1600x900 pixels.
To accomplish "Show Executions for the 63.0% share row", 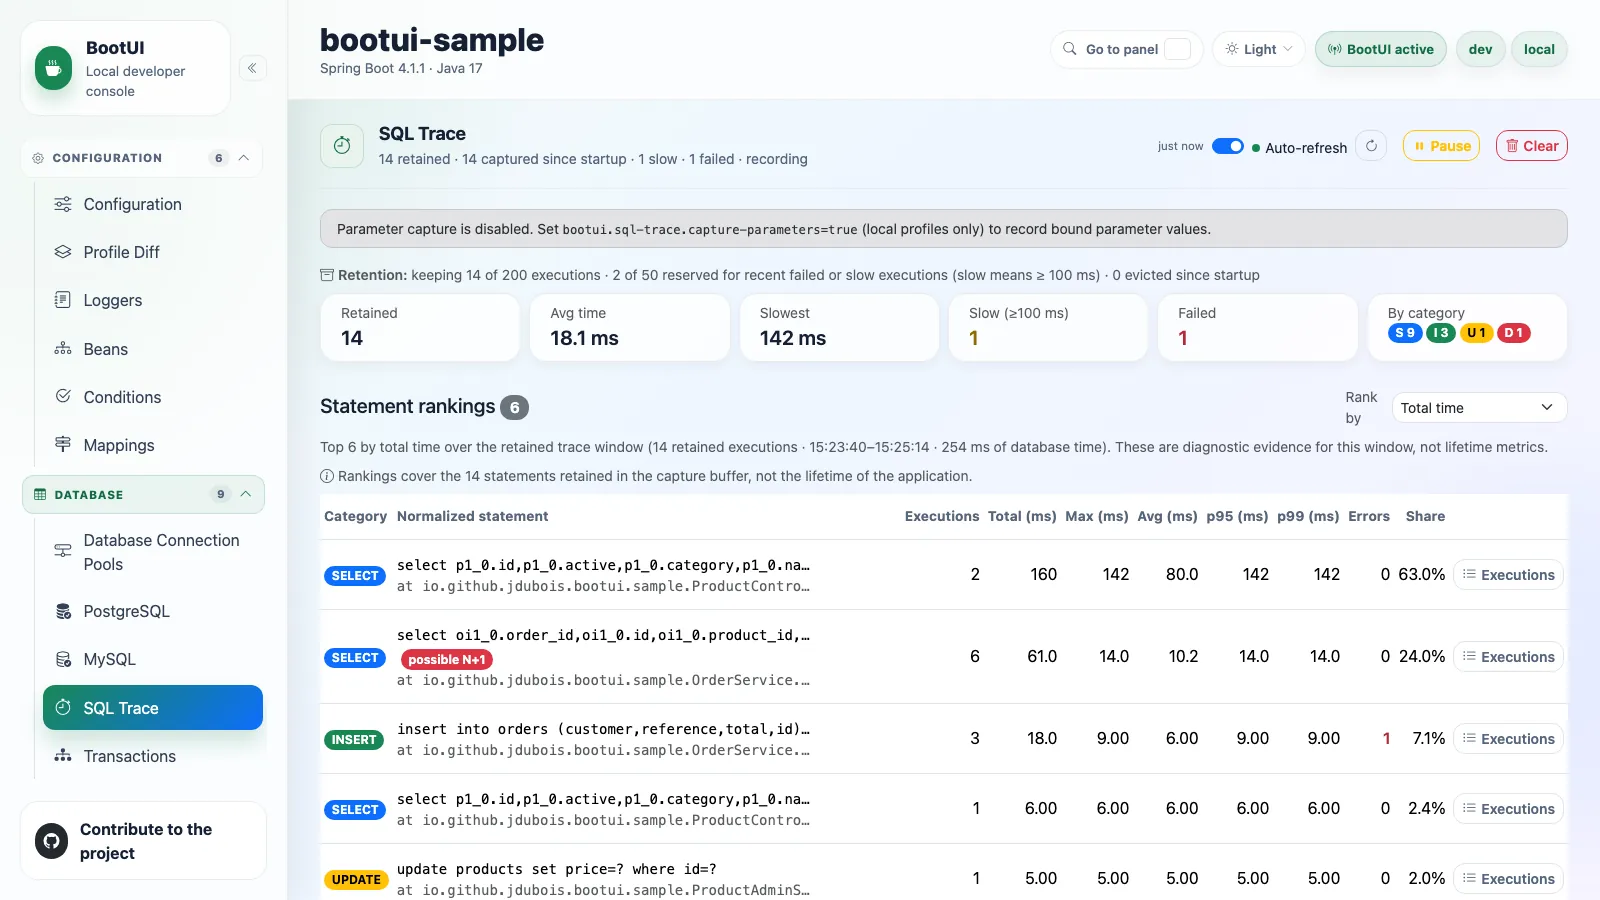I will pyautogui.click(x=1508, y=575).
